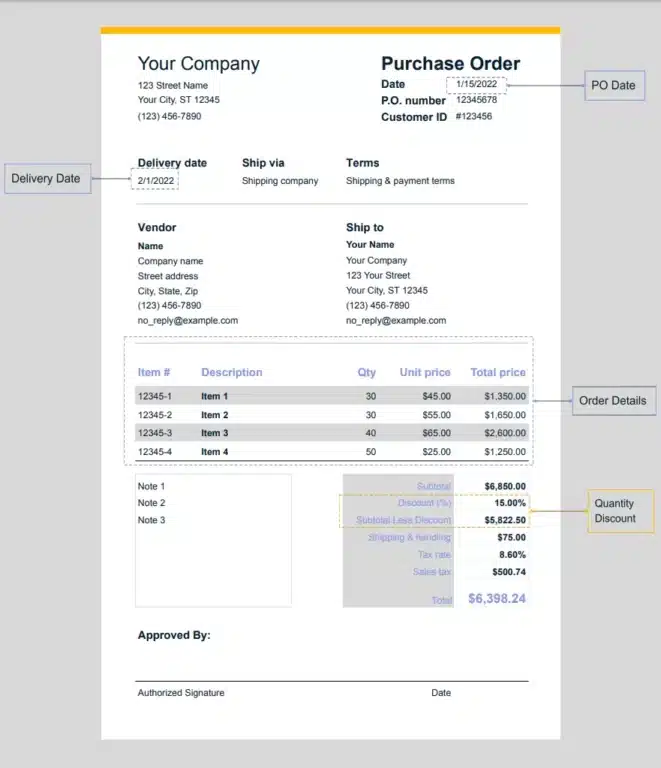The width and height of the screenshot is (661, 768).
Task: Click the PO Date annotation label
Action: click(x=613, y=85)
